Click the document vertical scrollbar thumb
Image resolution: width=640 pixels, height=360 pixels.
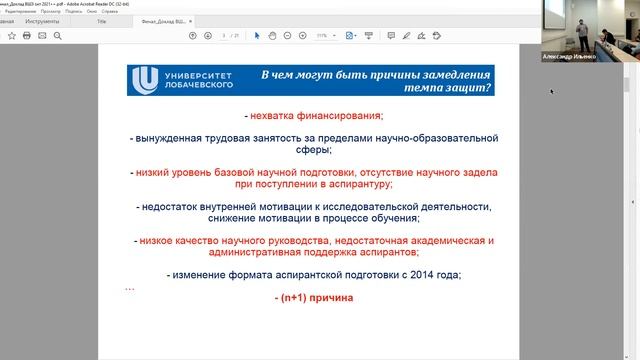627,84
